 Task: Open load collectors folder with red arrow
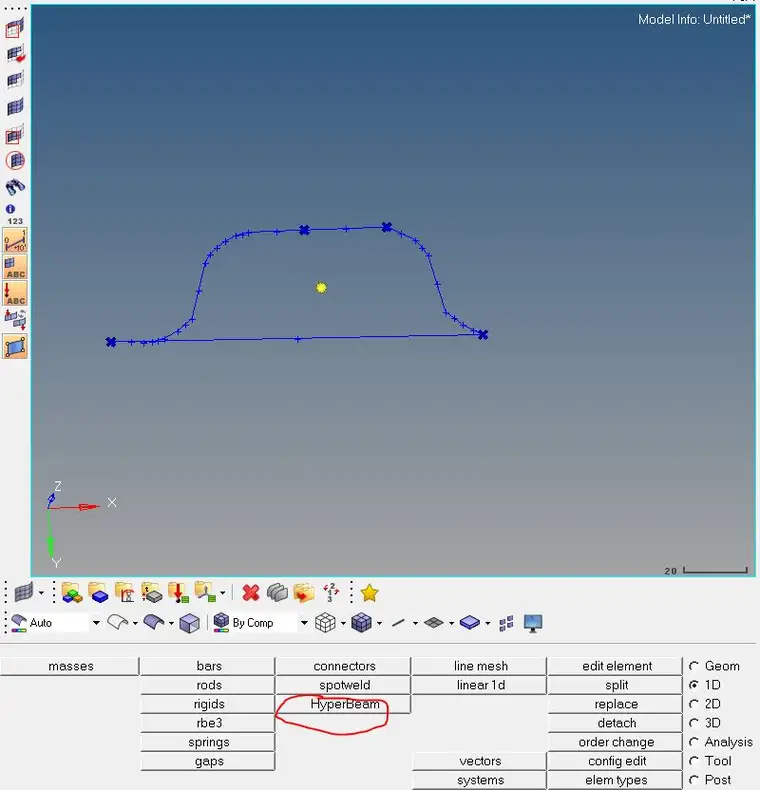[x=178, y=592]
